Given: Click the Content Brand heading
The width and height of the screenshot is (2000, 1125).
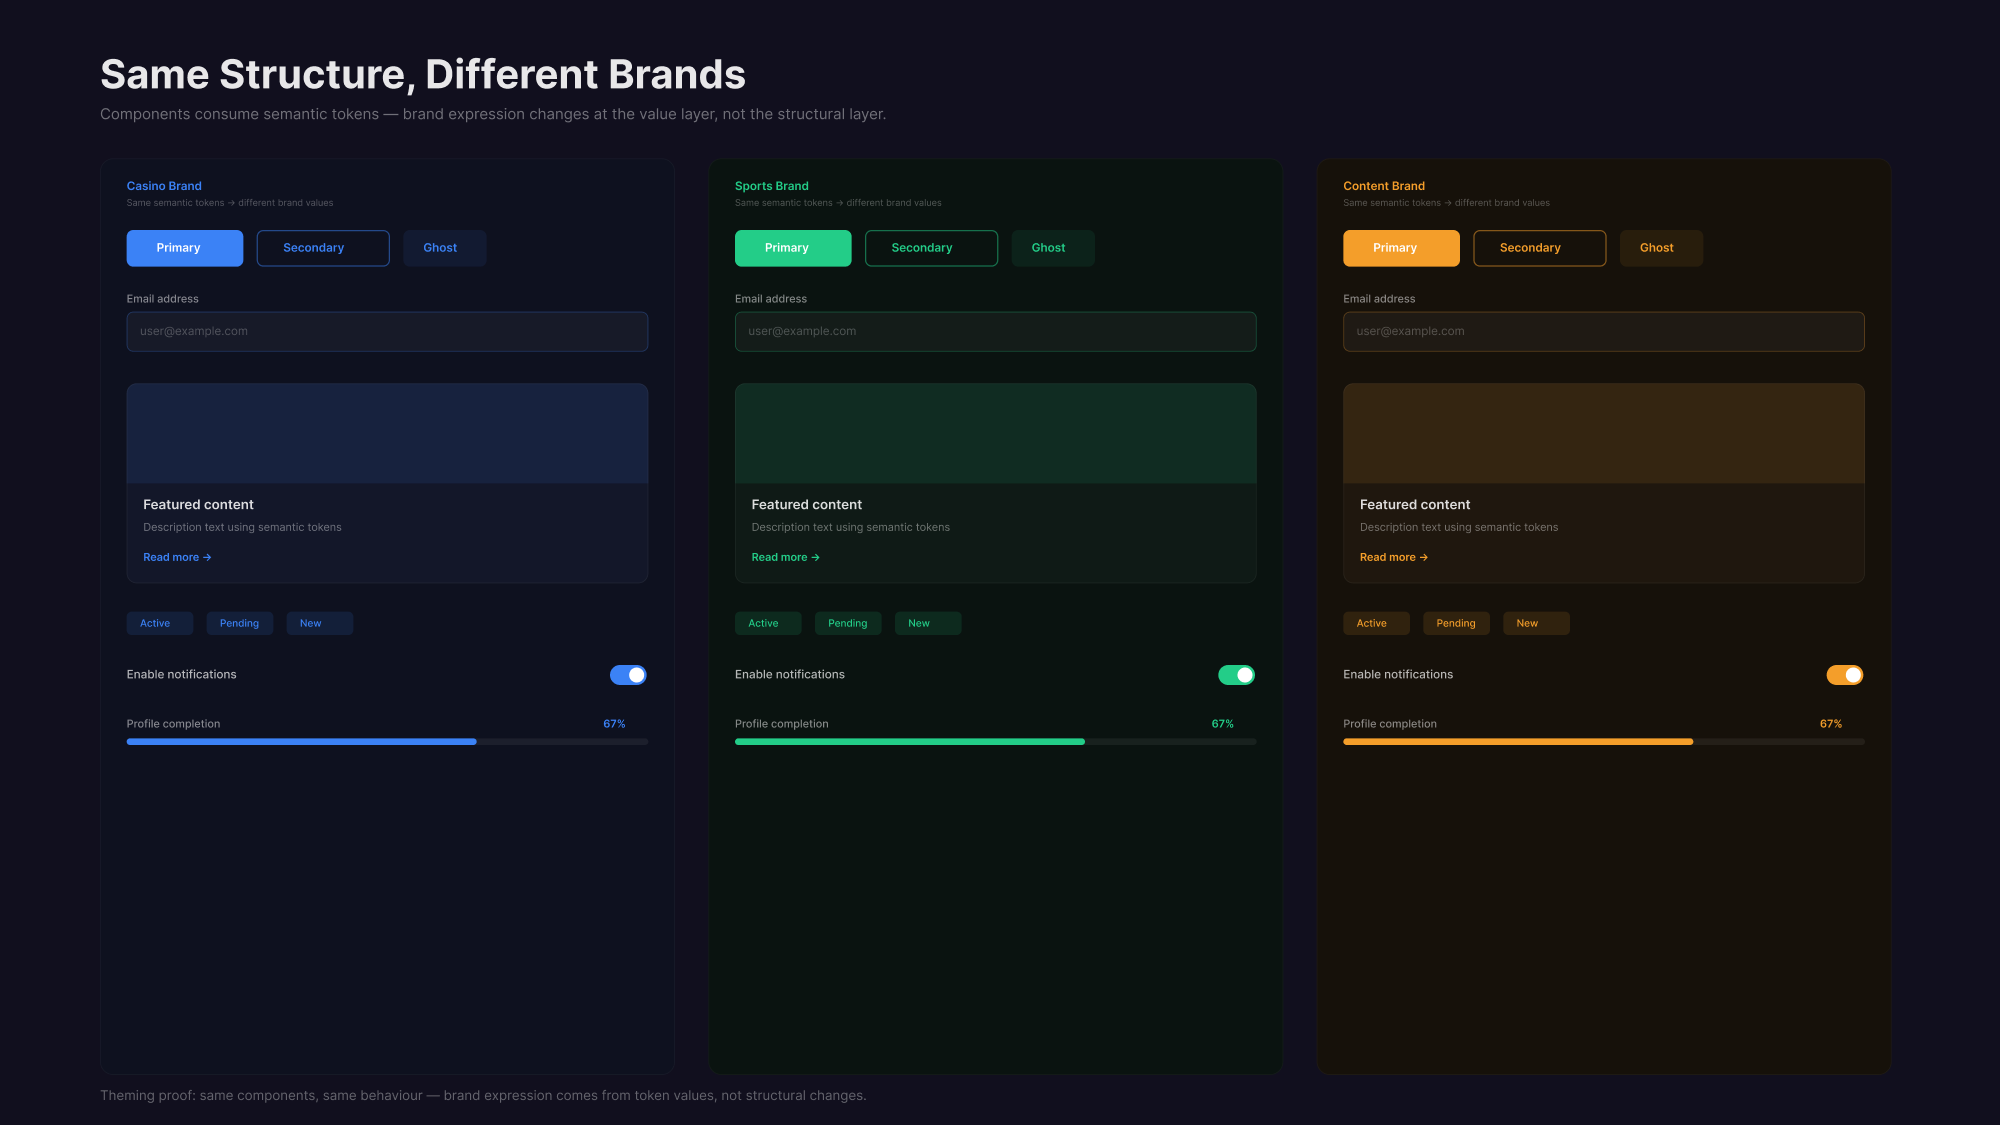Looking at the screenshot, I should [1384, 186].
